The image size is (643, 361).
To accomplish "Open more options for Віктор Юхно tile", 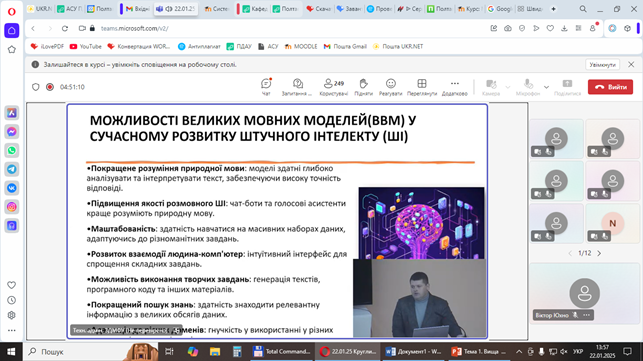I will pyautogui.click(x=587, y=315).
